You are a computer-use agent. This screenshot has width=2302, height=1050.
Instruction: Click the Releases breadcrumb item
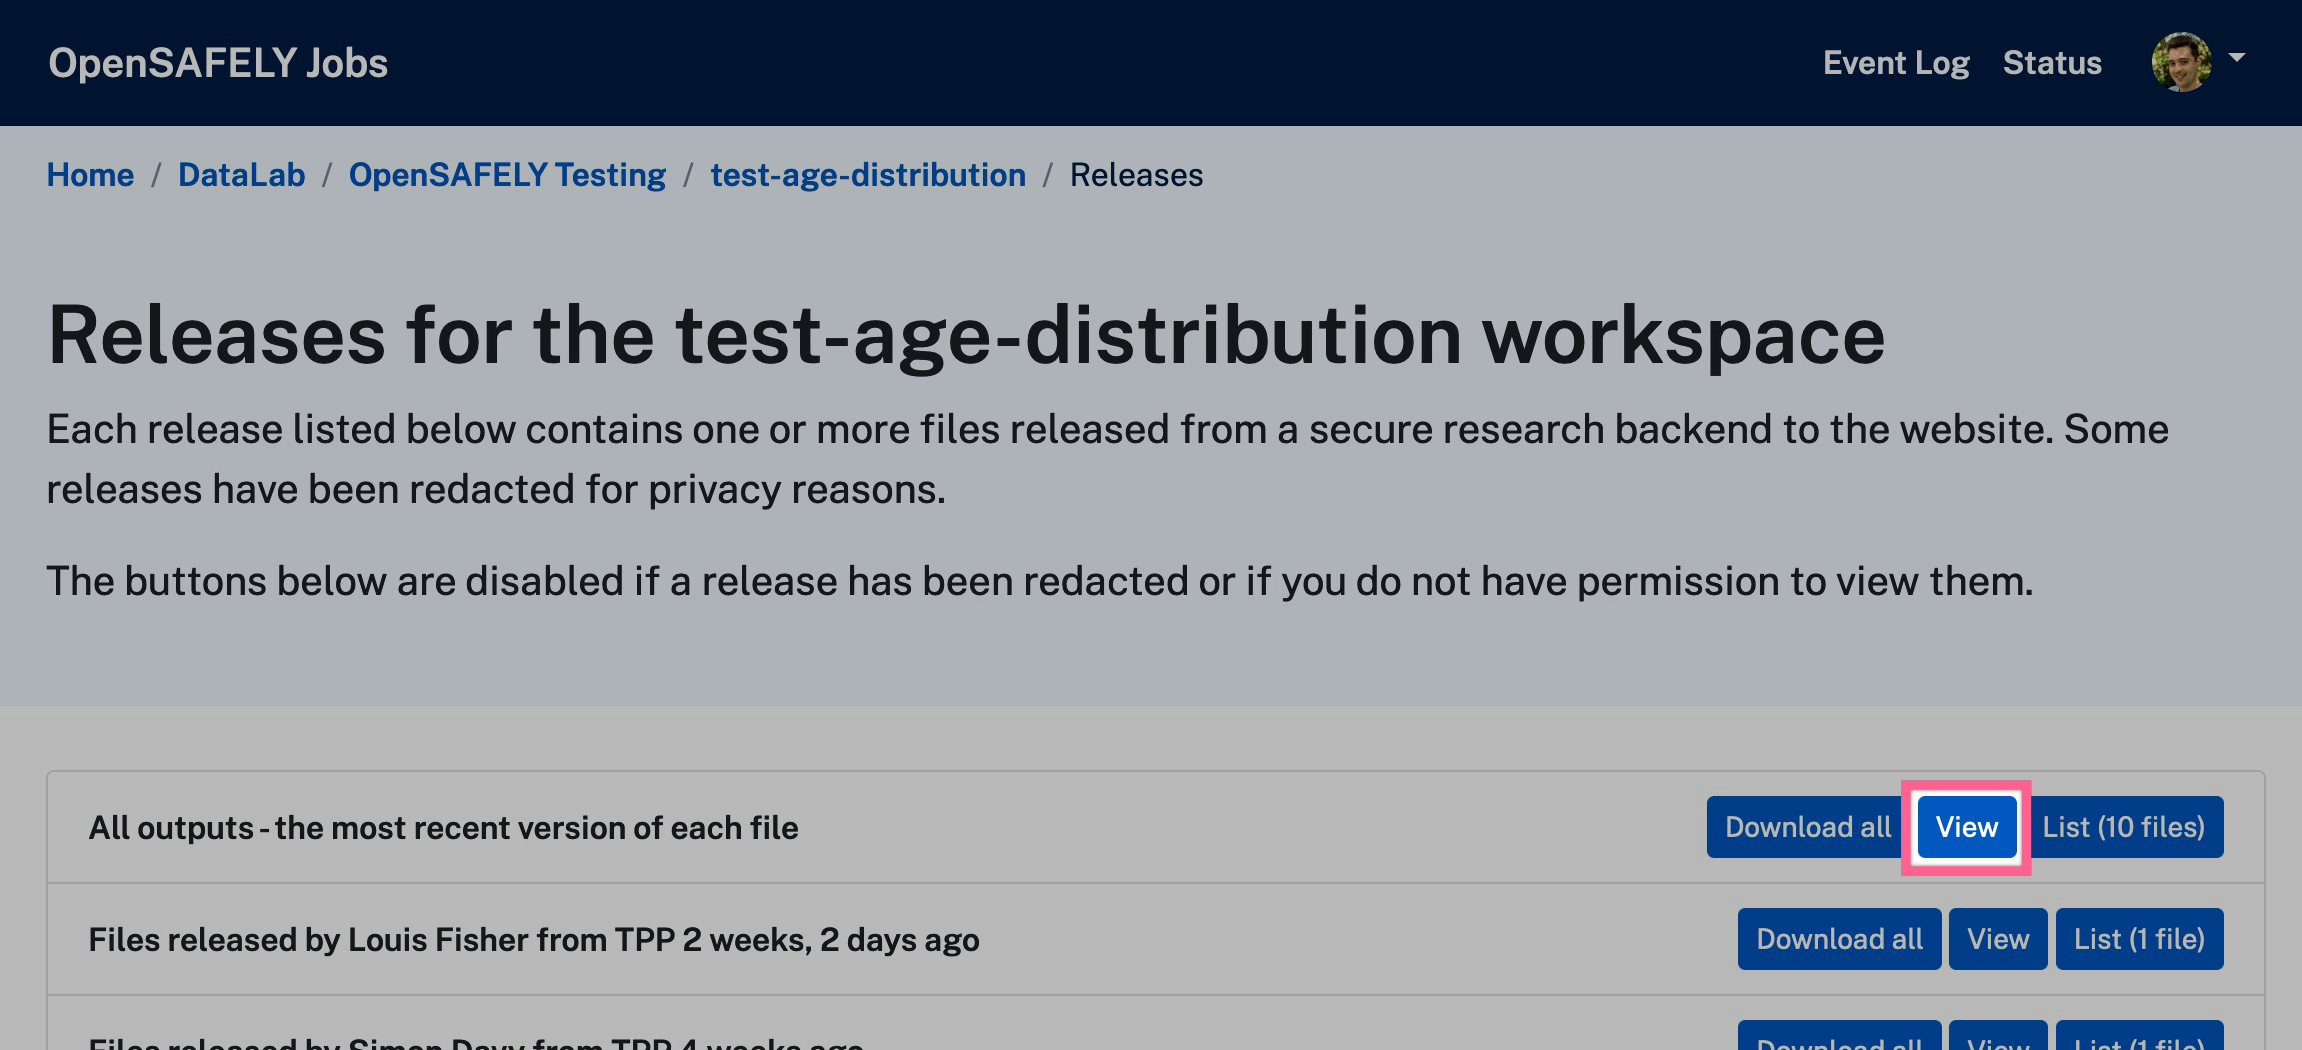click(x=1136, y=175)
